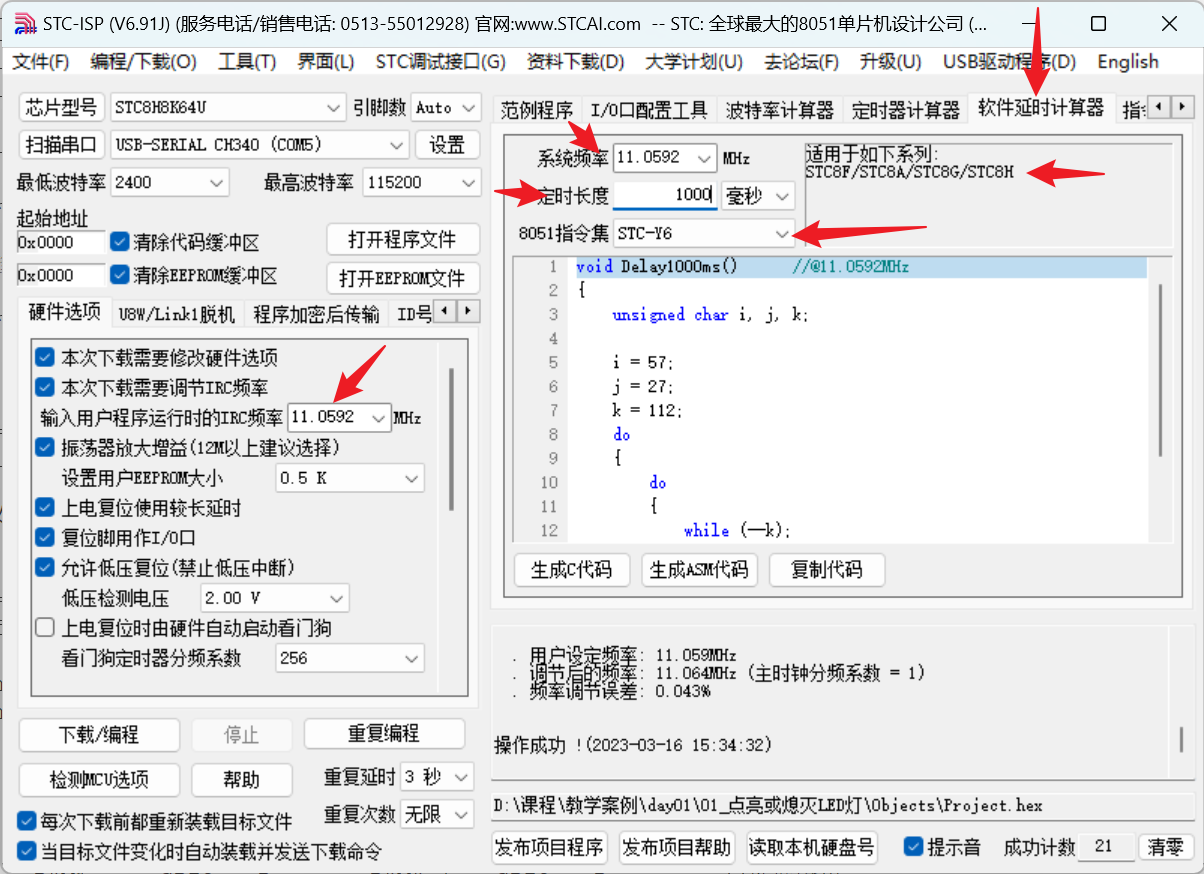Toggle 复位脚用作I/O口 checkbox
1204x874 pixels.
45,538
